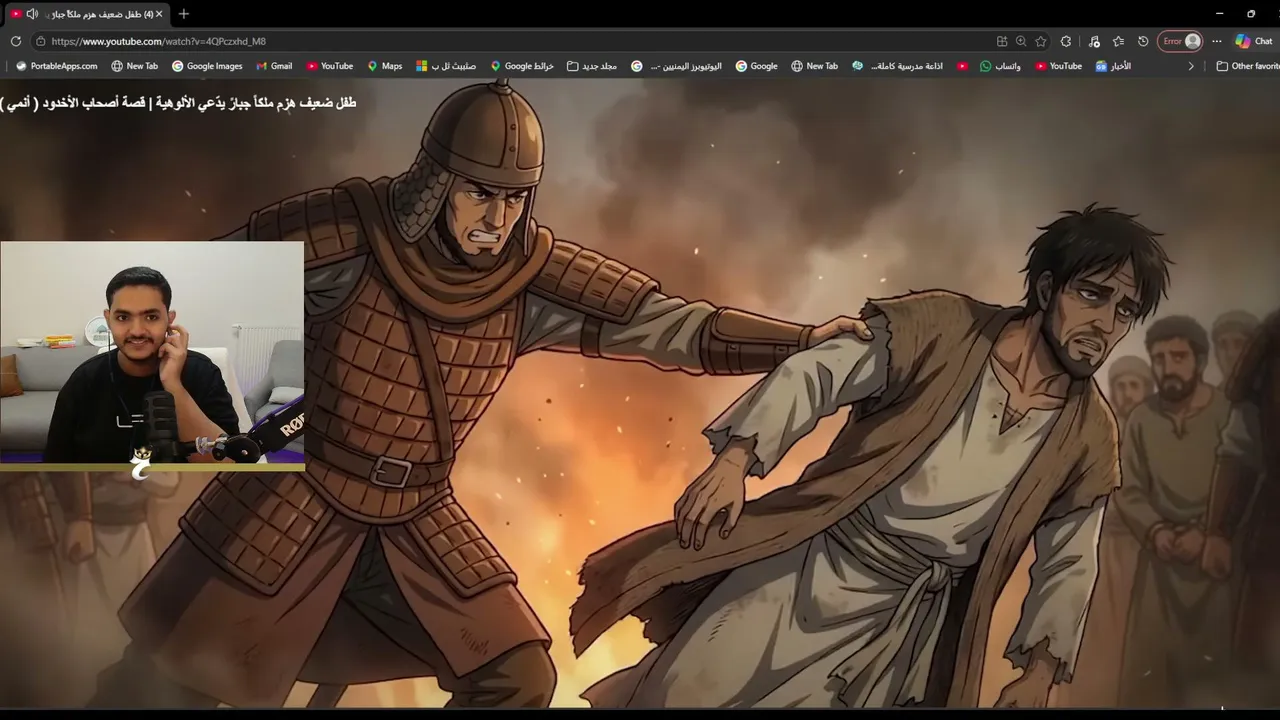This screenshot has width=1280, height=720.
Task: Open the browser History icon
Action: (x=1143, y=41)
